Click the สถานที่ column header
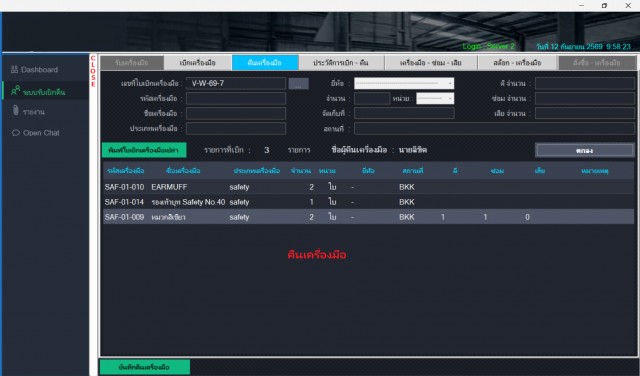This screenshot has height=376, width=640. 413,171
